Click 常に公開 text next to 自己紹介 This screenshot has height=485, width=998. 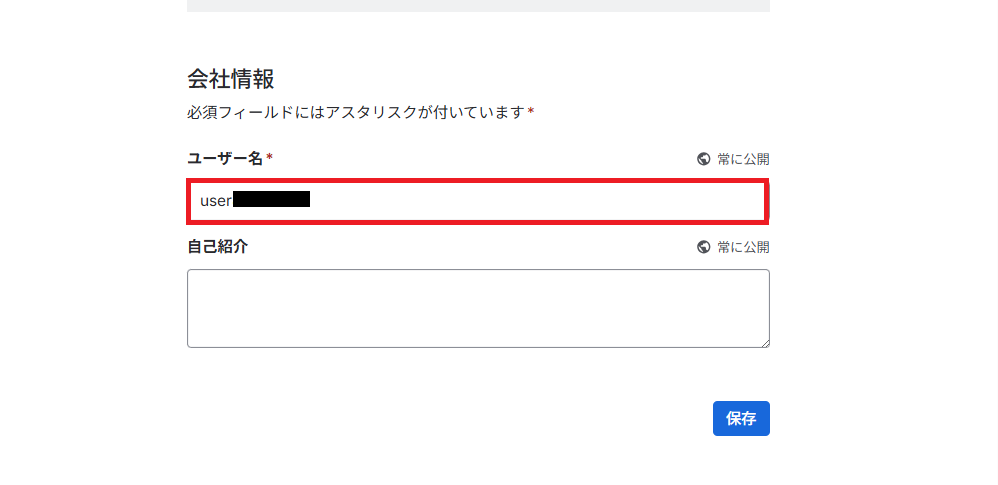(743, 247)
